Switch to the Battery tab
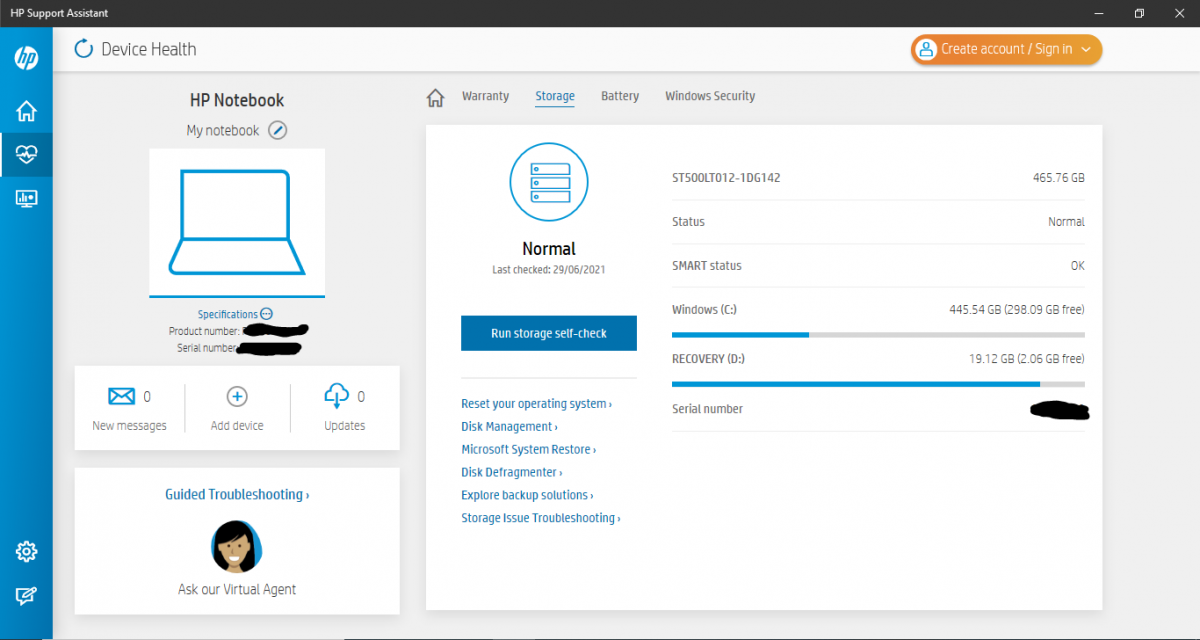The image size is (1200, 640). (x=620, y=96)
